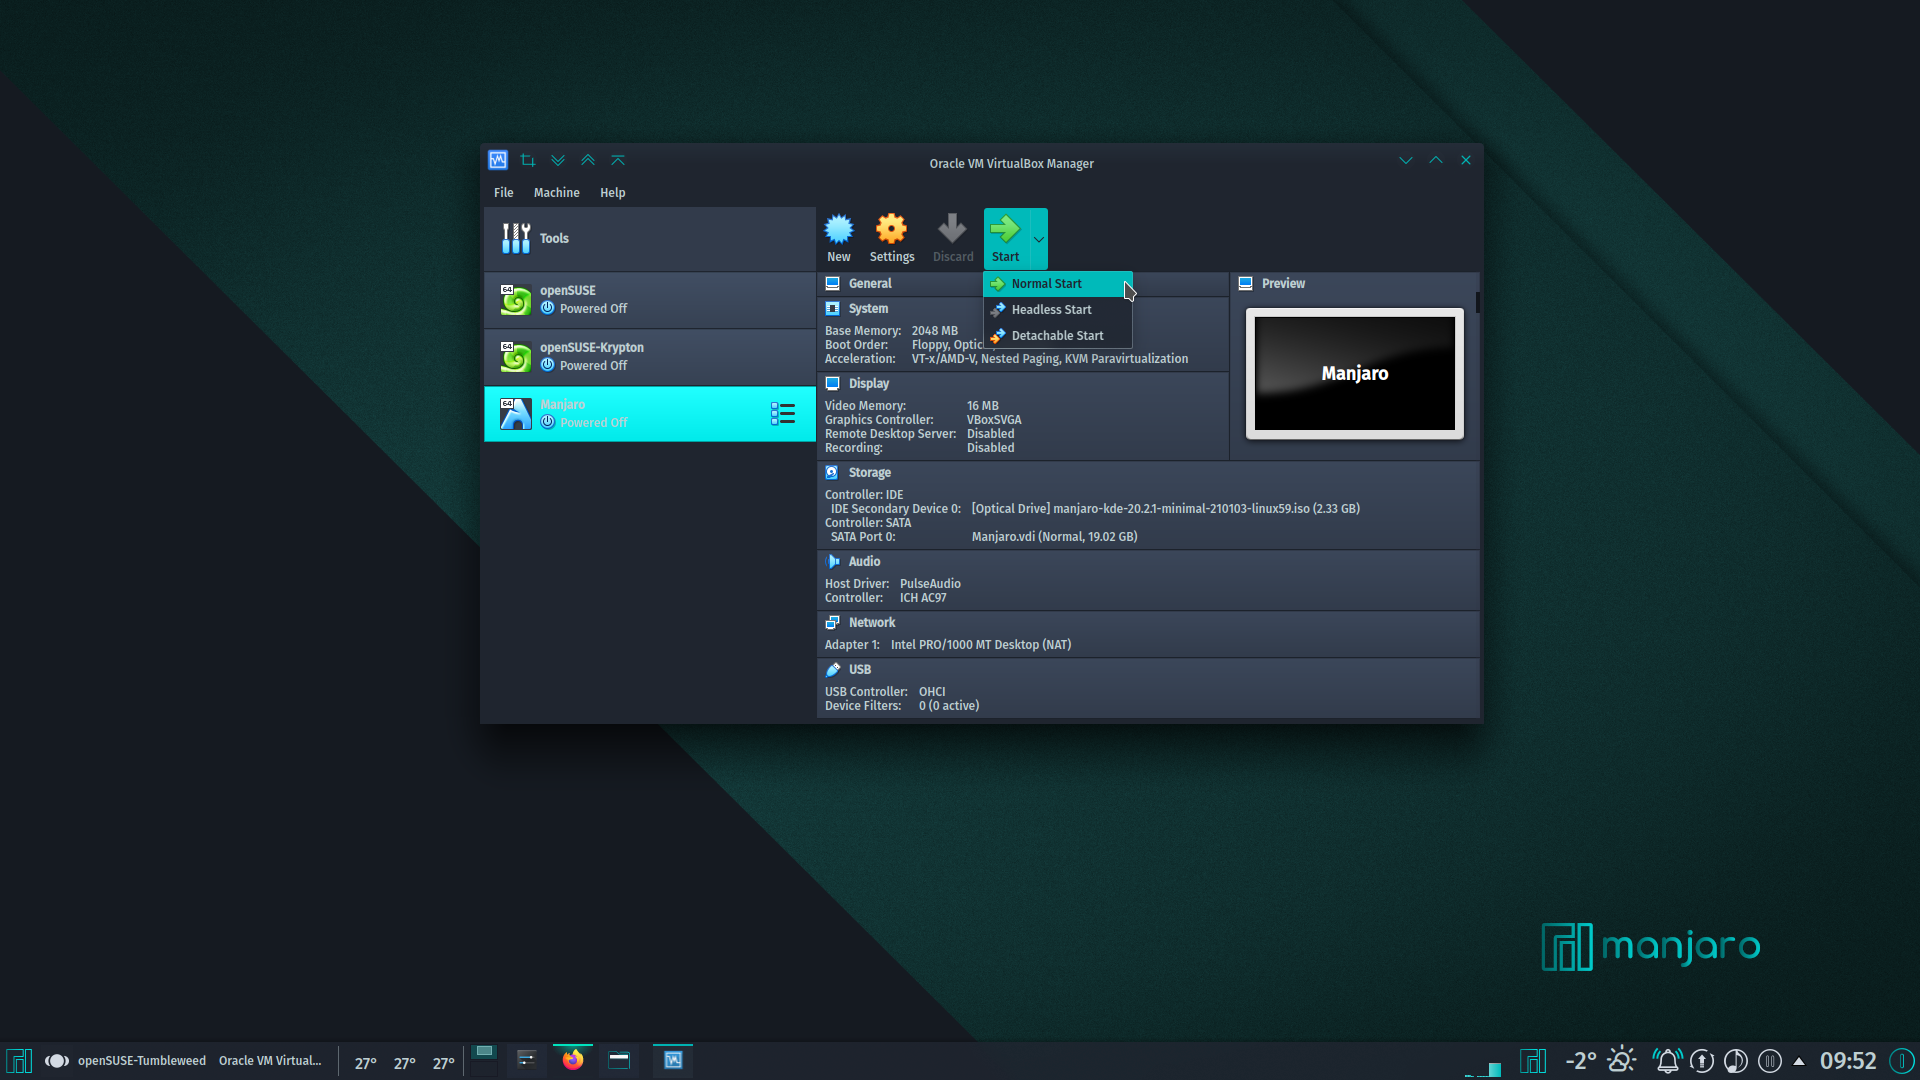Click the VirtualBox window menu icon in titlebar
1920x1080 pixels.
(498, 160)
